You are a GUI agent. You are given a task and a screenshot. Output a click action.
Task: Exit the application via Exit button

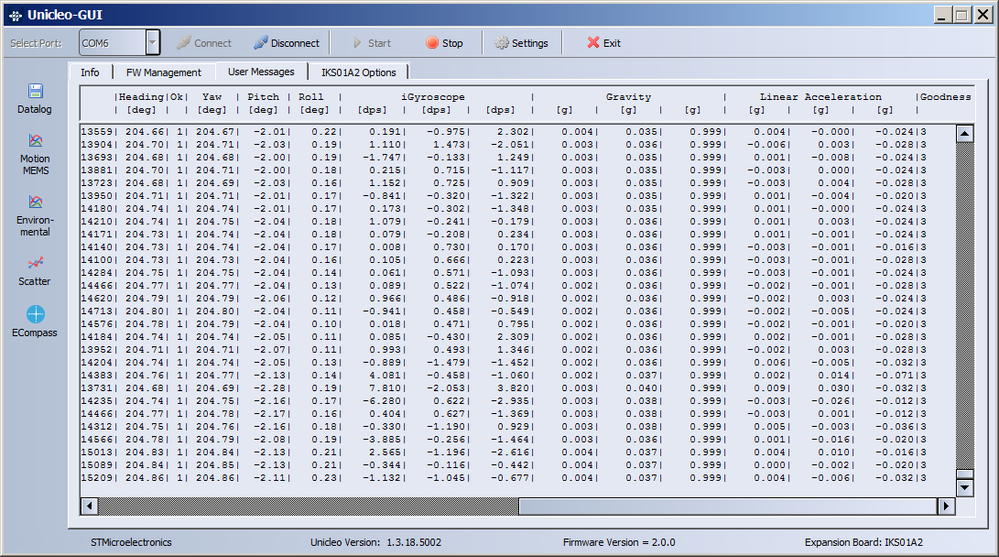tap(603, 43)
